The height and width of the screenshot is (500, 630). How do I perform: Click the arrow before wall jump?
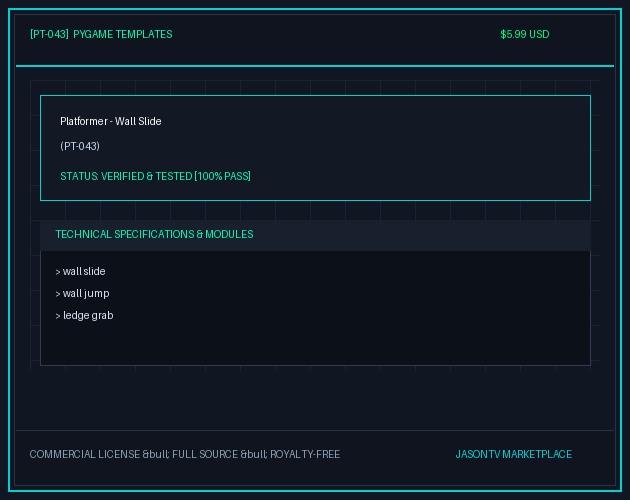(58, 294)
